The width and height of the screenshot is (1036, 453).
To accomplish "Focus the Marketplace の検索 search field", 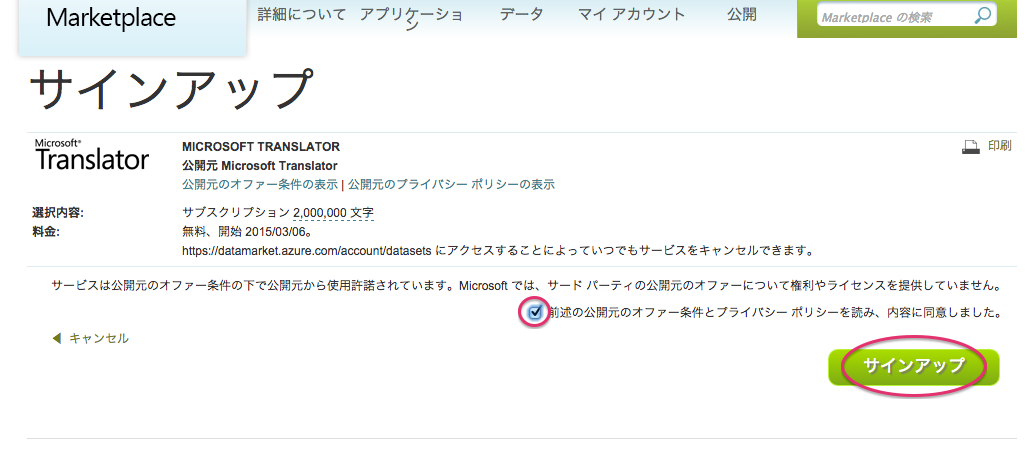I will 895,17.
